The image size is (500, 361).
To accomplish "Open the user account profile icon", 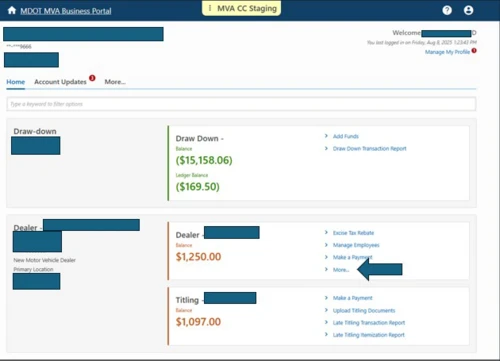I will click(x=468, y=10).
